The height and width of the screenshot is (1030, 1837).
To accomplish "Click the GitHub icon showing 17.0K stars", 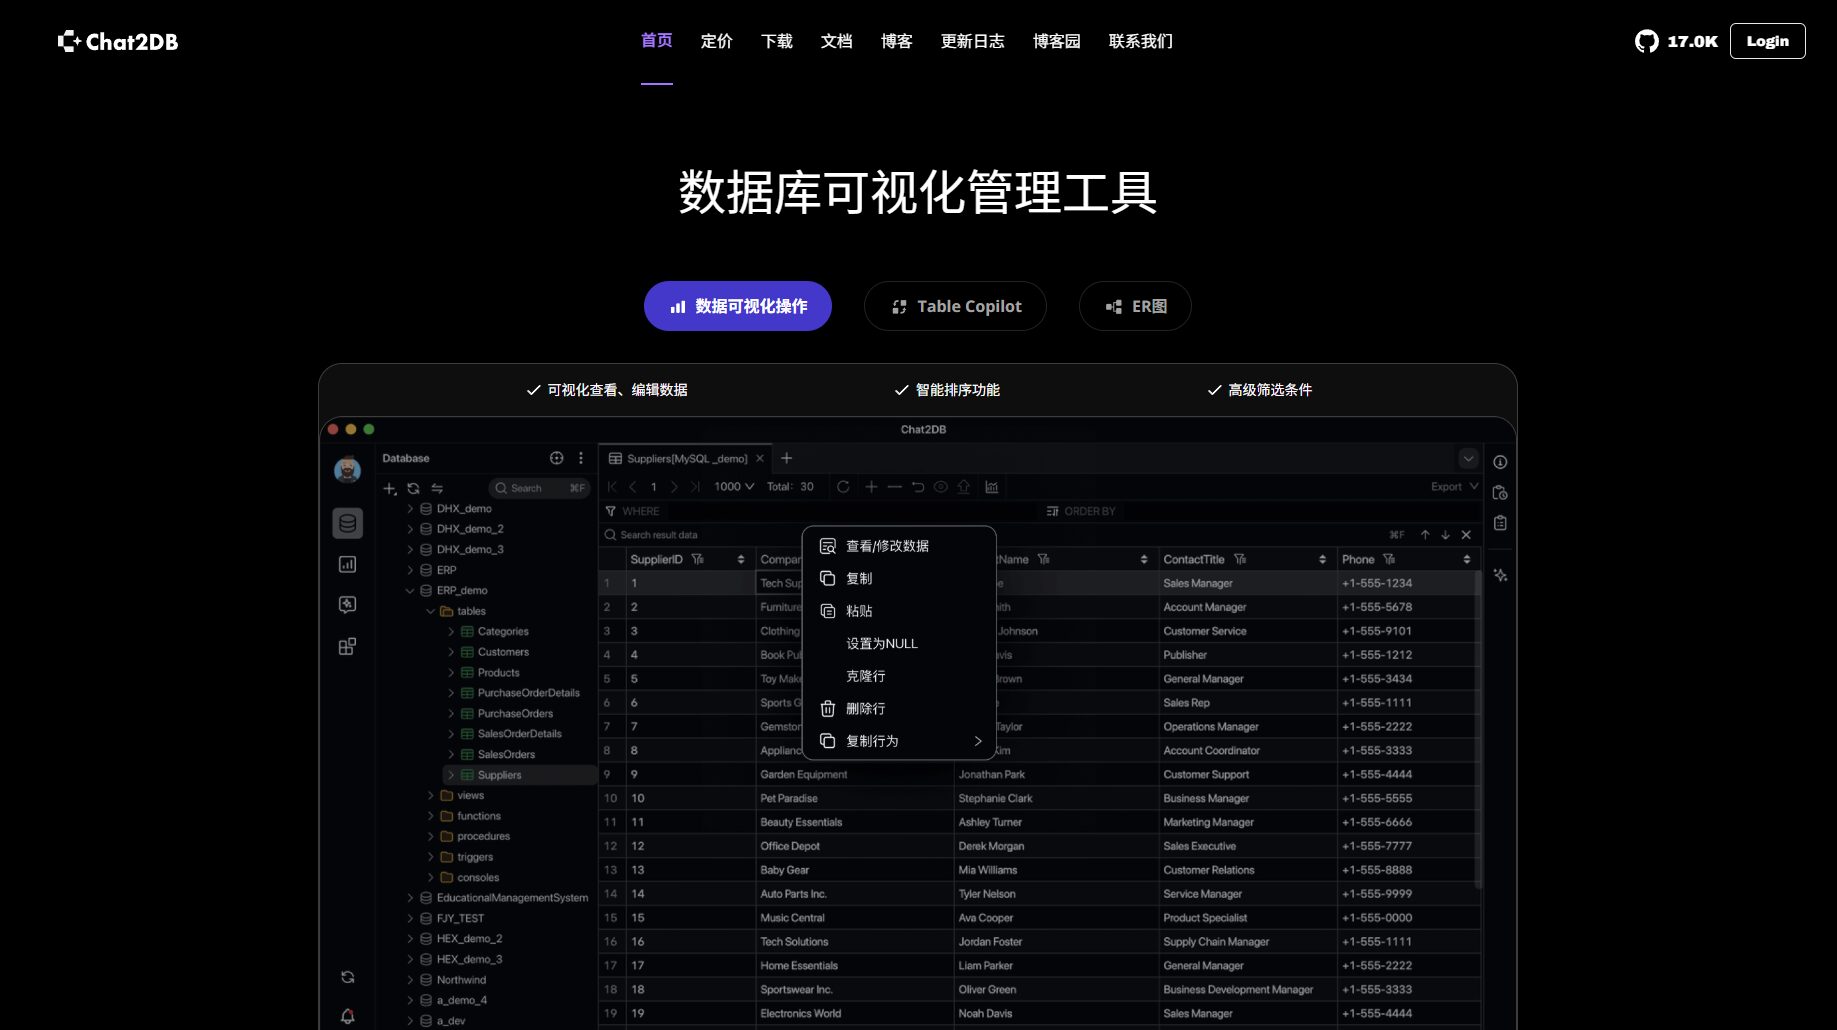I will click(x=1647, y=41).
